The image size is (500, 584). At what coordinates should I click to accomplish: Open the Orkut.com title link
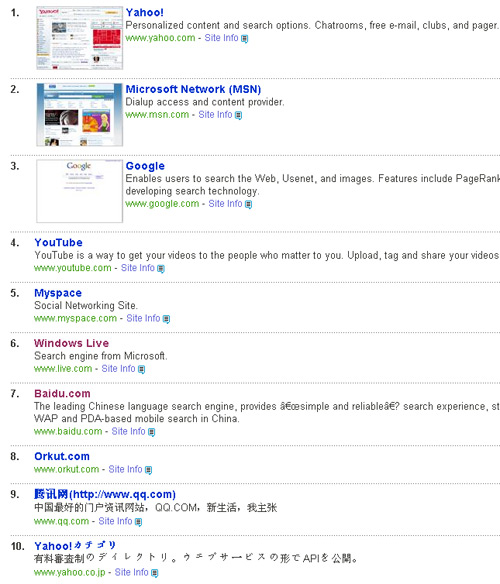click(x=62, y=456)
